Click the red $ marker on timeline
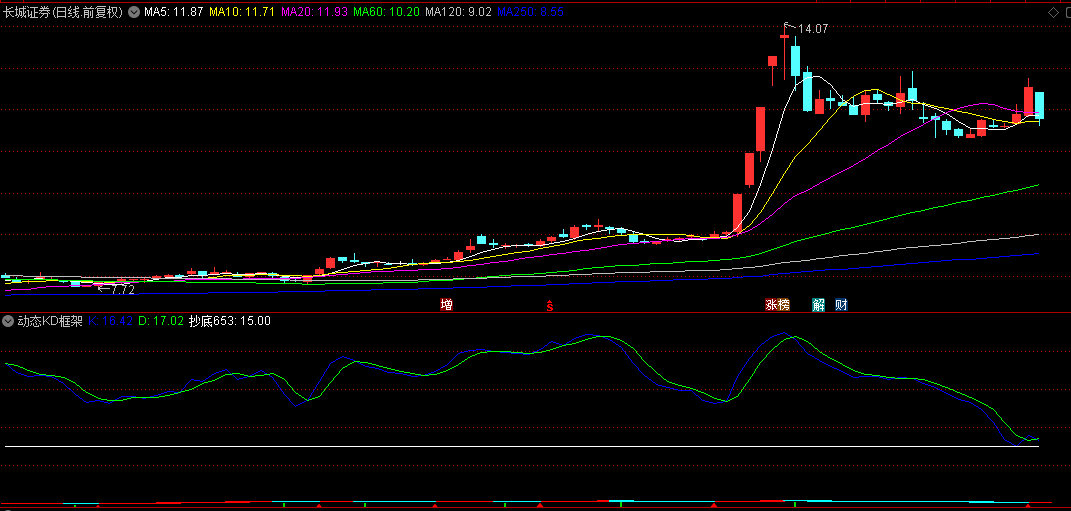 [549, 305]
